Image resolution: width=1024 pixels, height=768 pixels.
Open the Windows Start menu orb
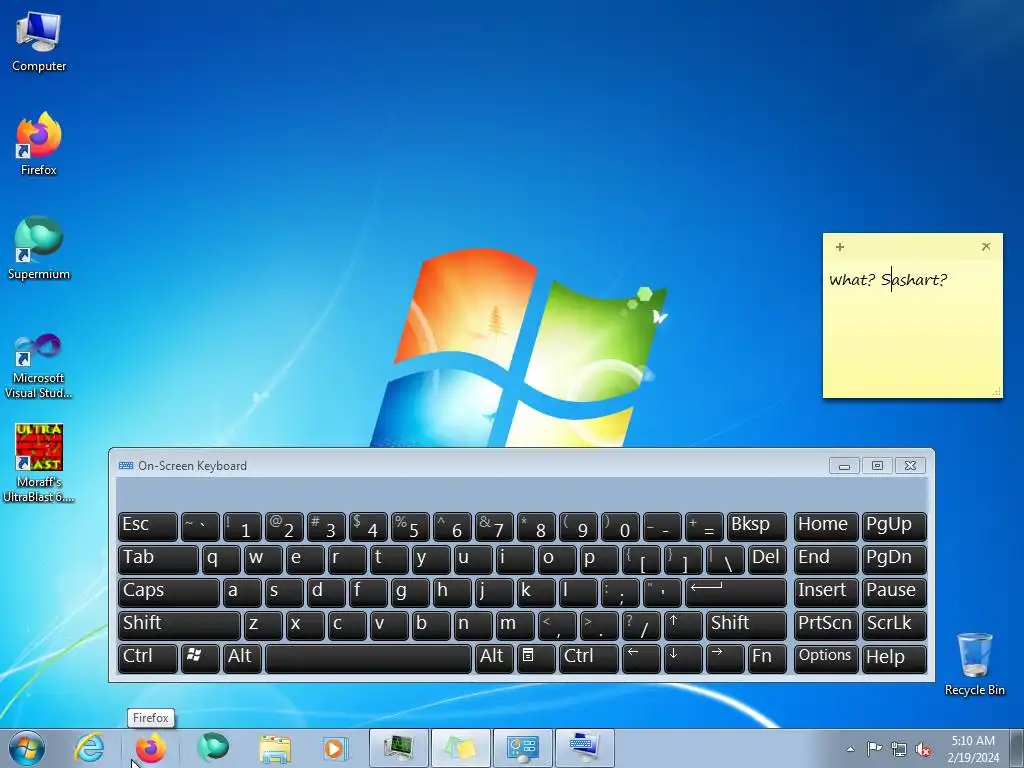tap(27, 748)
